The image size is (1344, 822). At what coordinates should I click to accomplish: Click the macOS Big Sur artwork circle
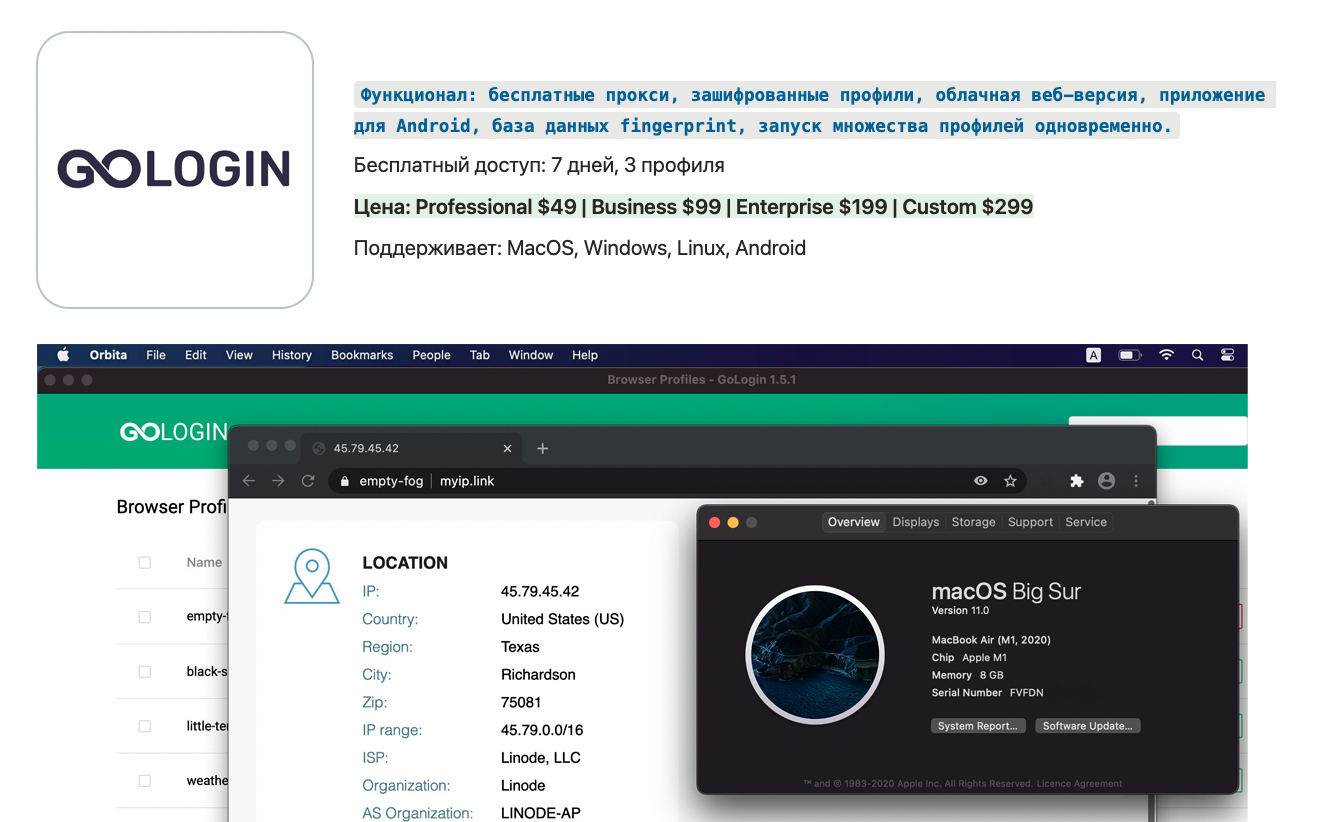pos(815,655)
